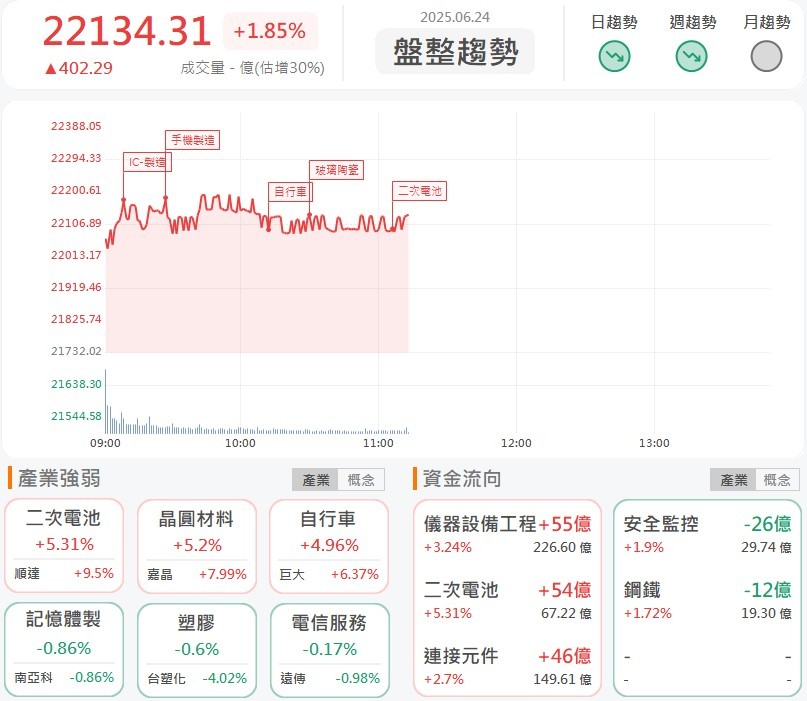
Task: Click the weekly trend (週趨勢) down-arrow icon
Action: tap(691, 56)
